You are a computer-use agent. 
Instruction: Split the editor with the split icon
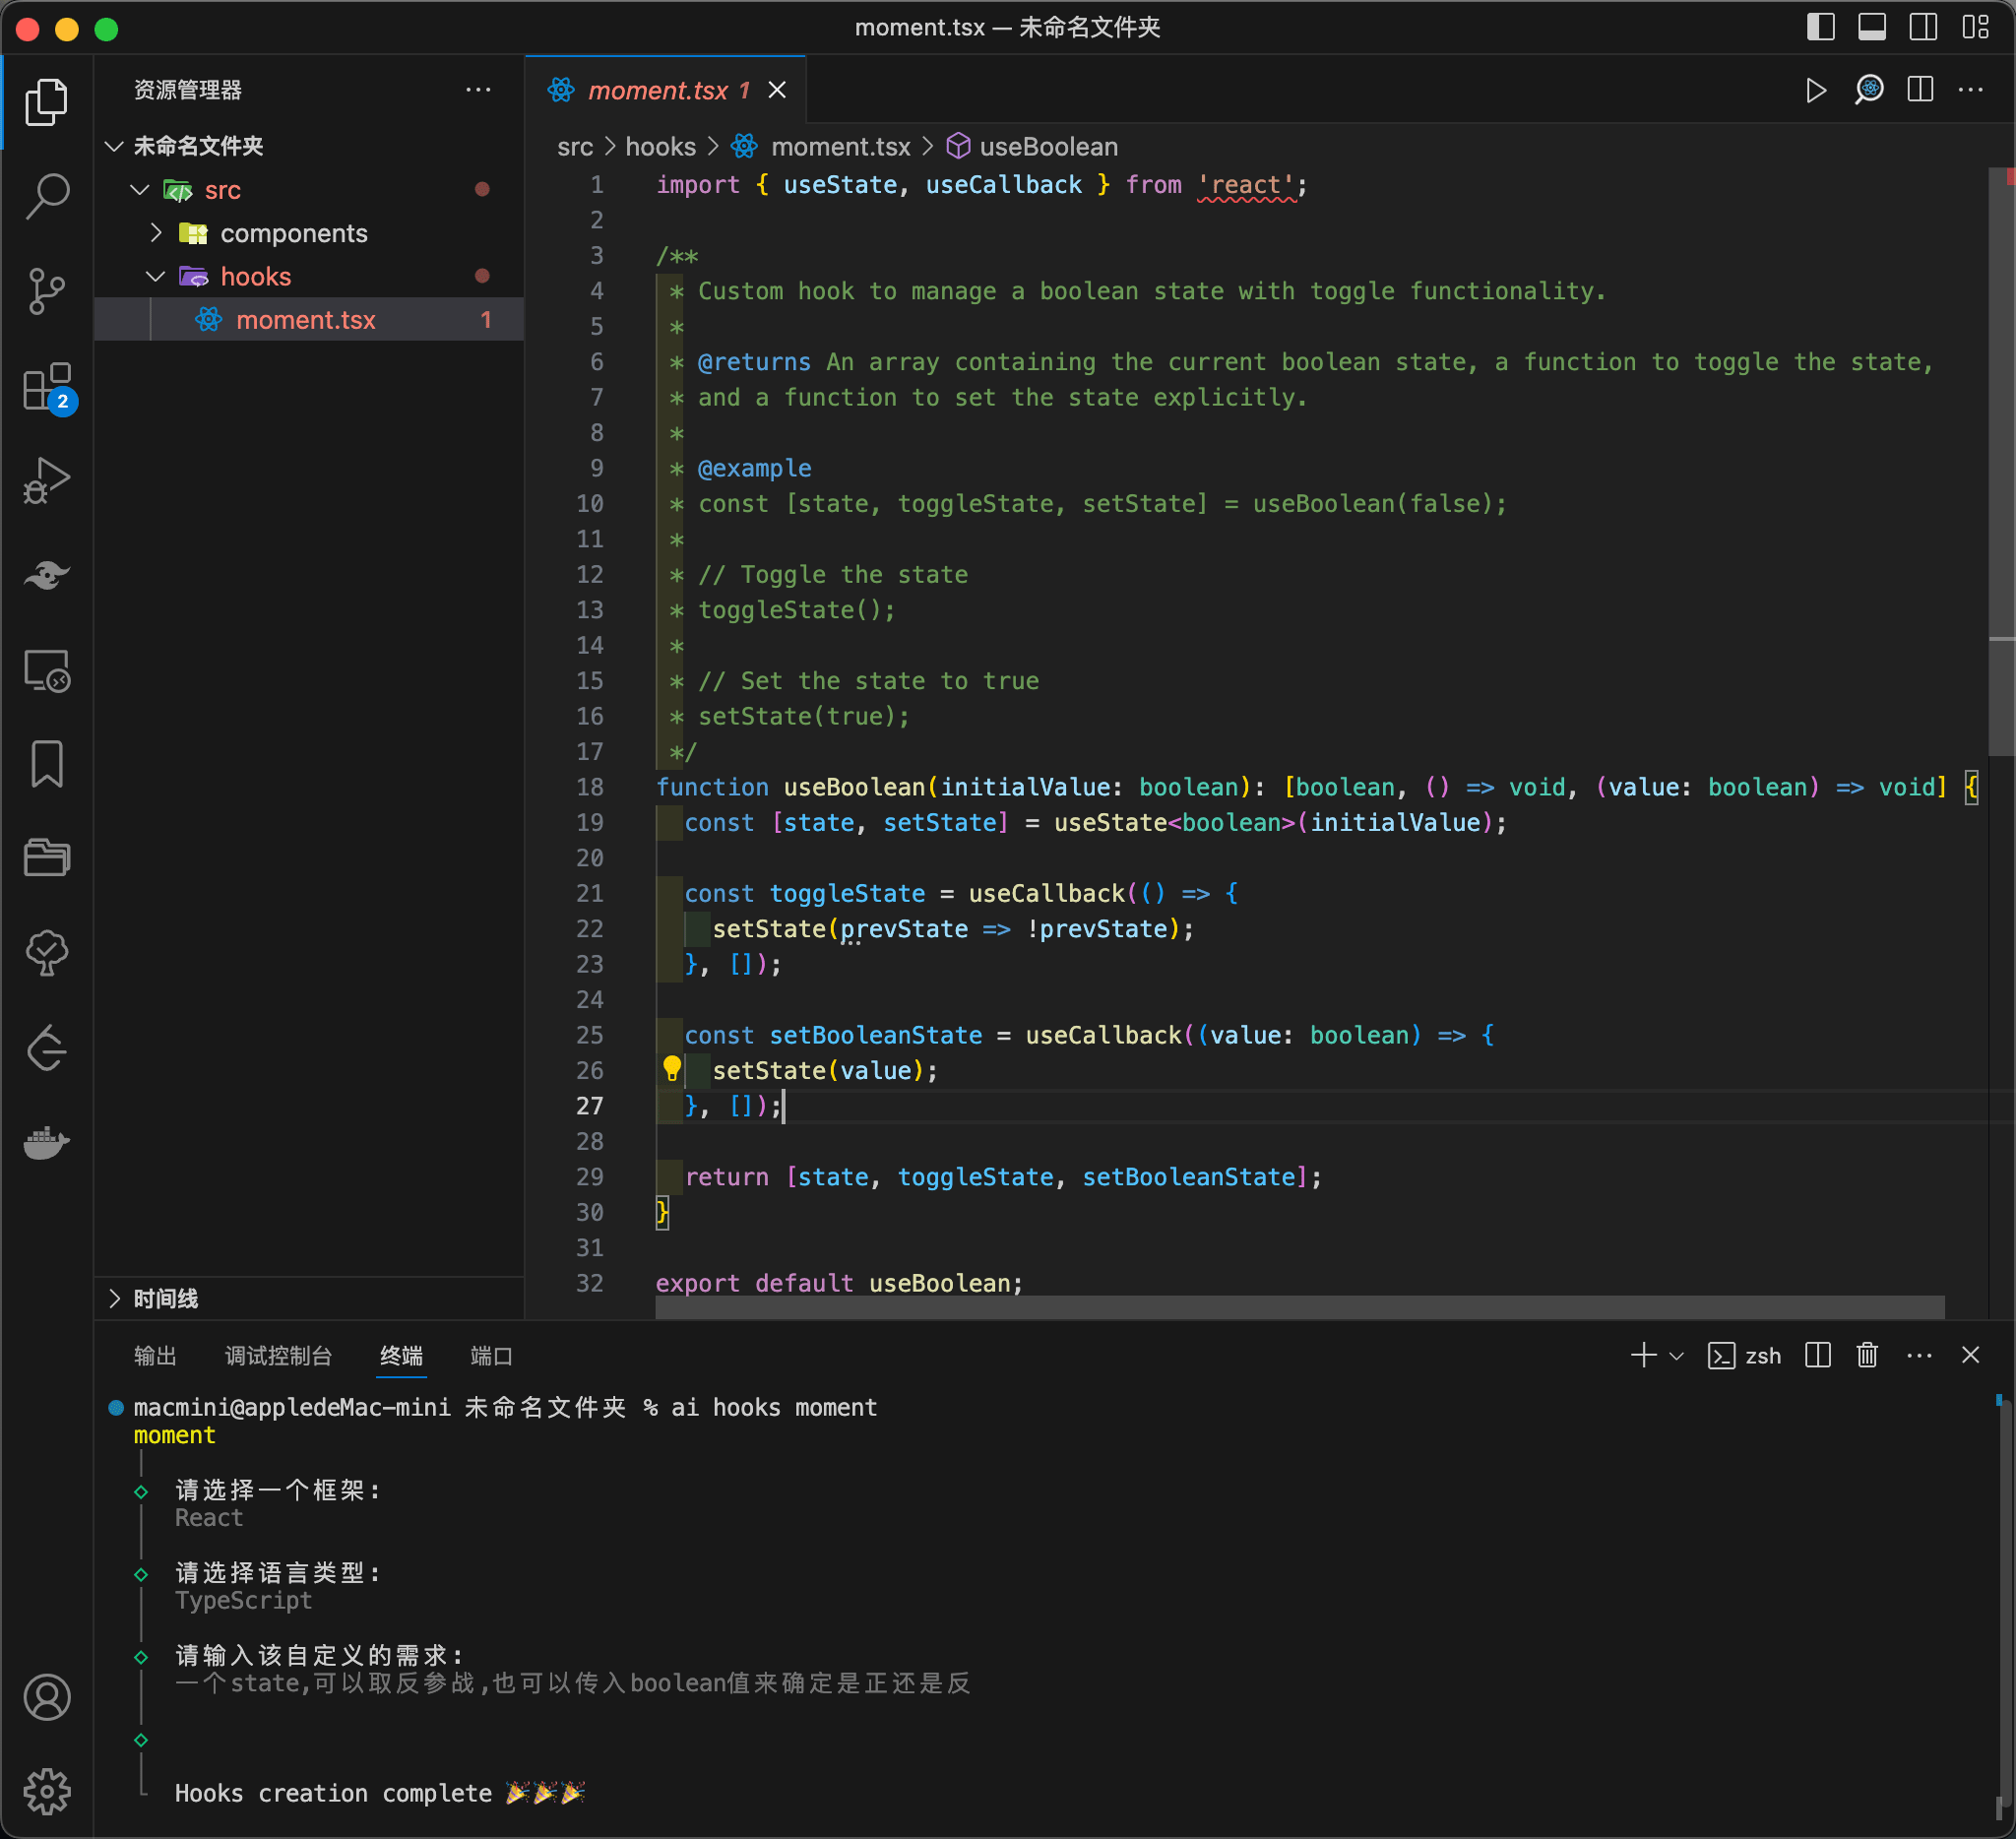click(1919, 90)
